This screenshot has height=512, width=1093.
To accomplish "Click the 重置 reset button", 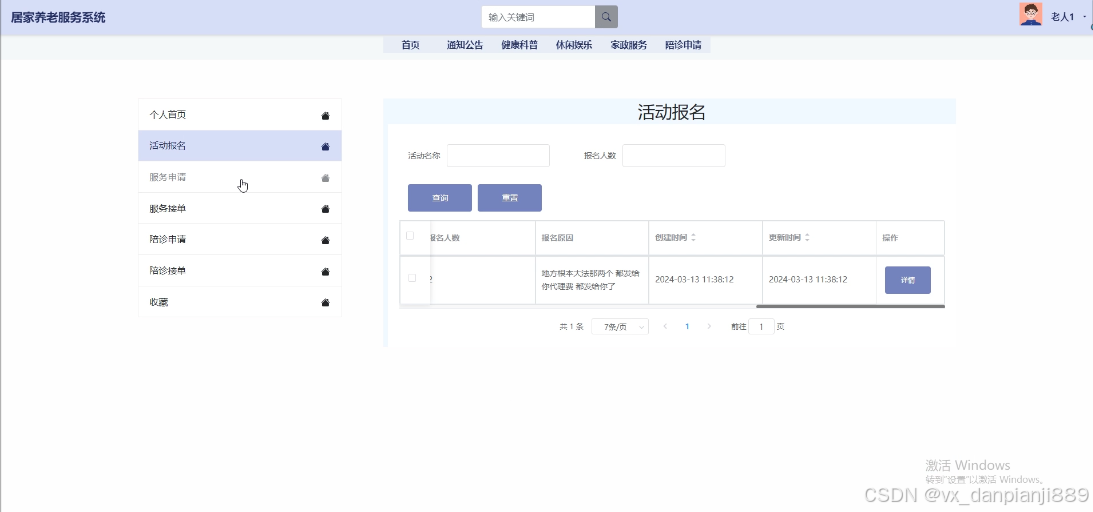I will pos(510,198).
